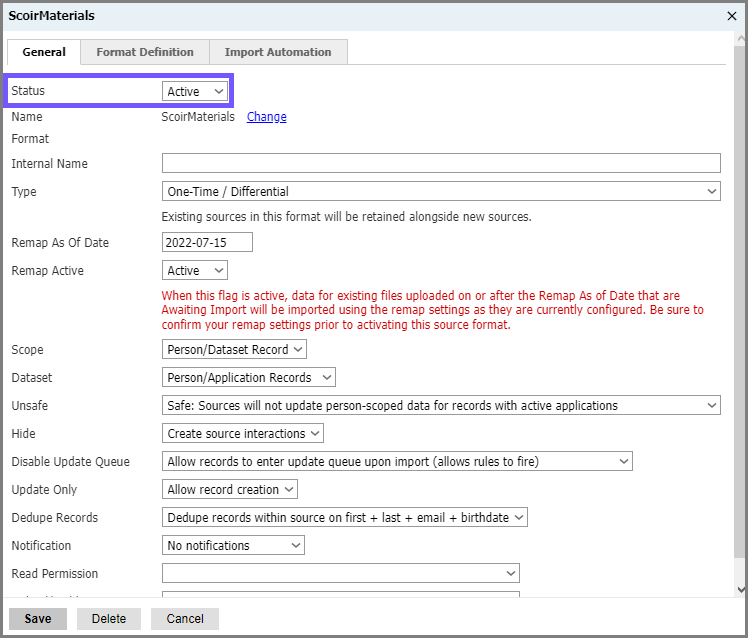
Task: Open the Unsafe dropdown
Action: point(441,406)
